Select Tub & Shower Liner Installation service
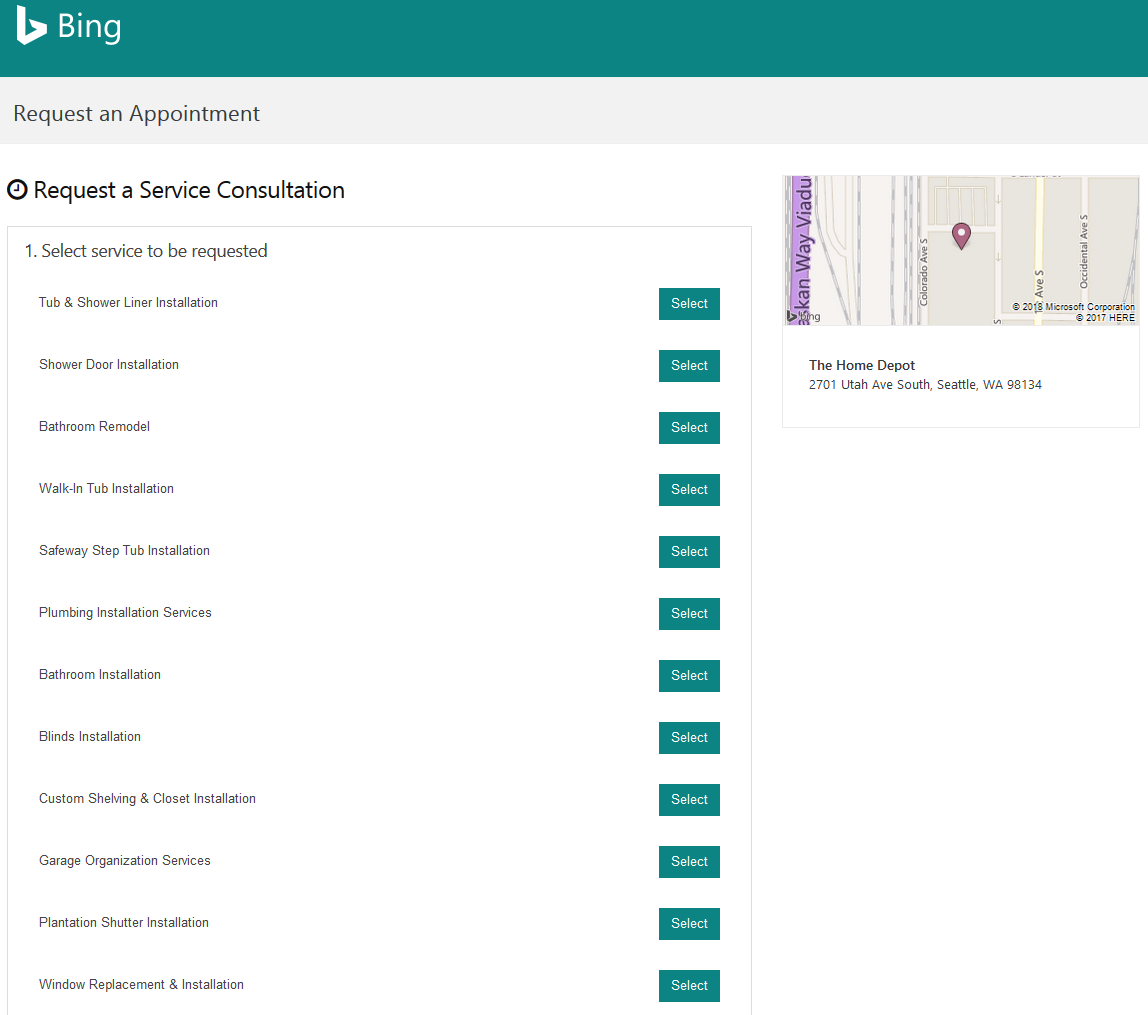This screenshot has height=1015, width=1148. click(689, 304)
